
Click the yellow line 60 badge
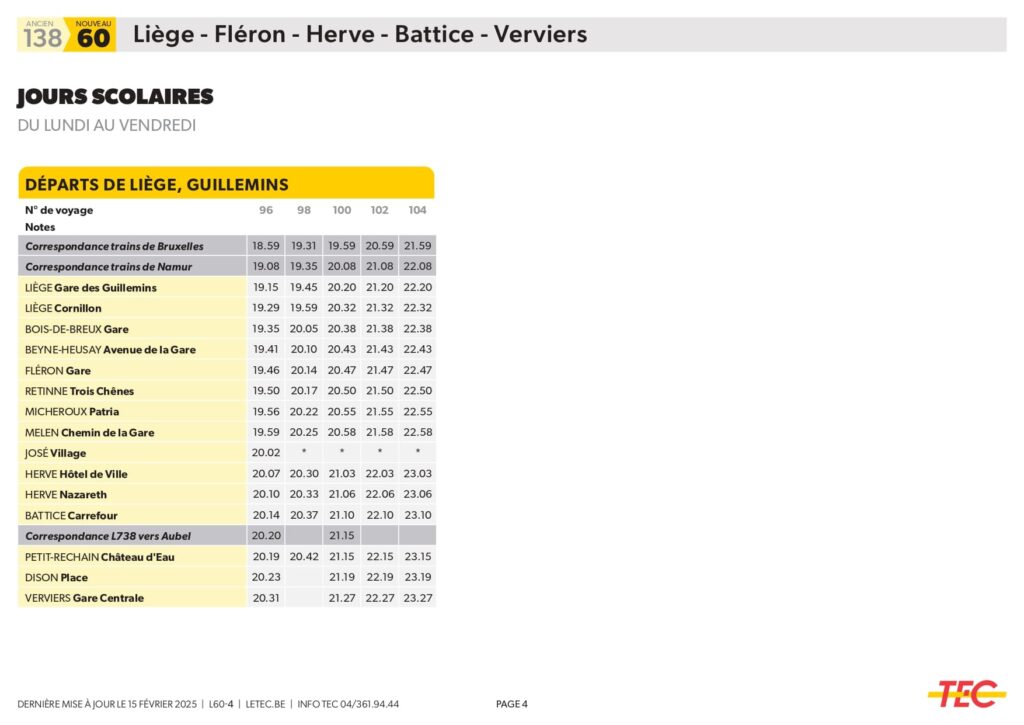pos(93,36)
